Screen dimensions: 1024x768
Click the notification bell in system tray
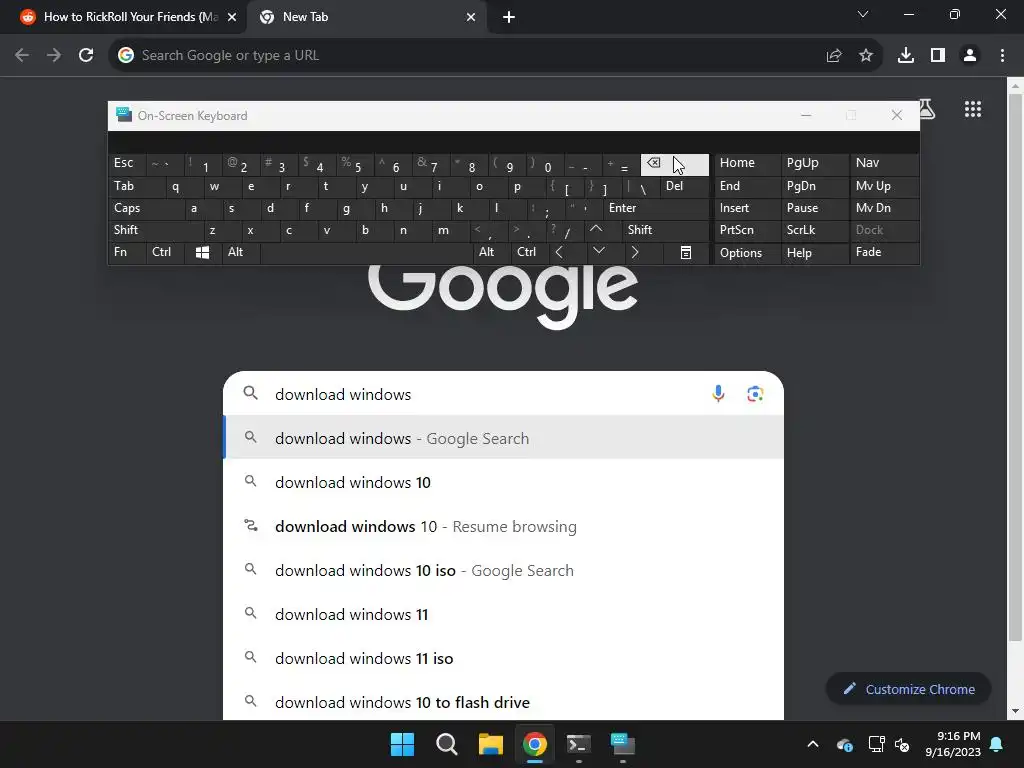(997, 744)
